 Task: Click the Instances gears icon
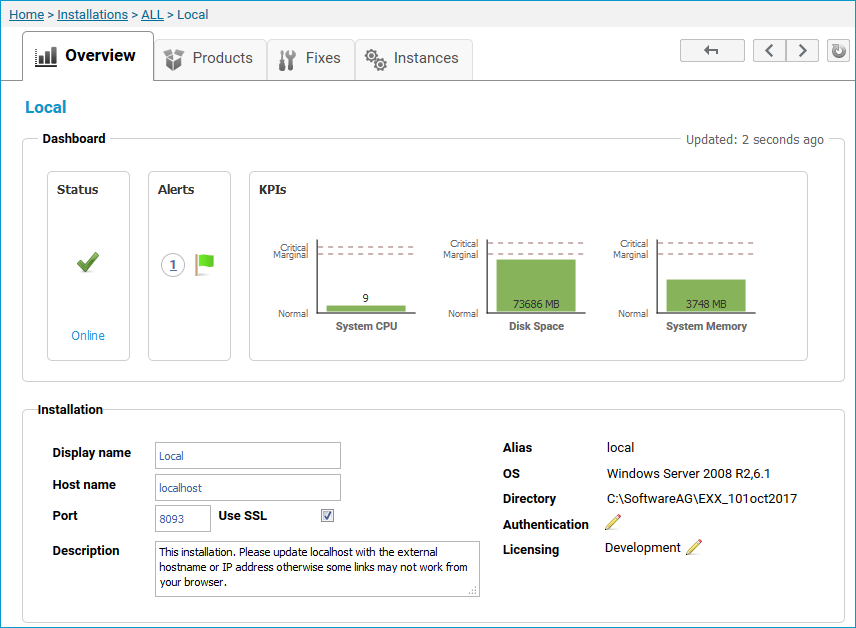point(376,60)
